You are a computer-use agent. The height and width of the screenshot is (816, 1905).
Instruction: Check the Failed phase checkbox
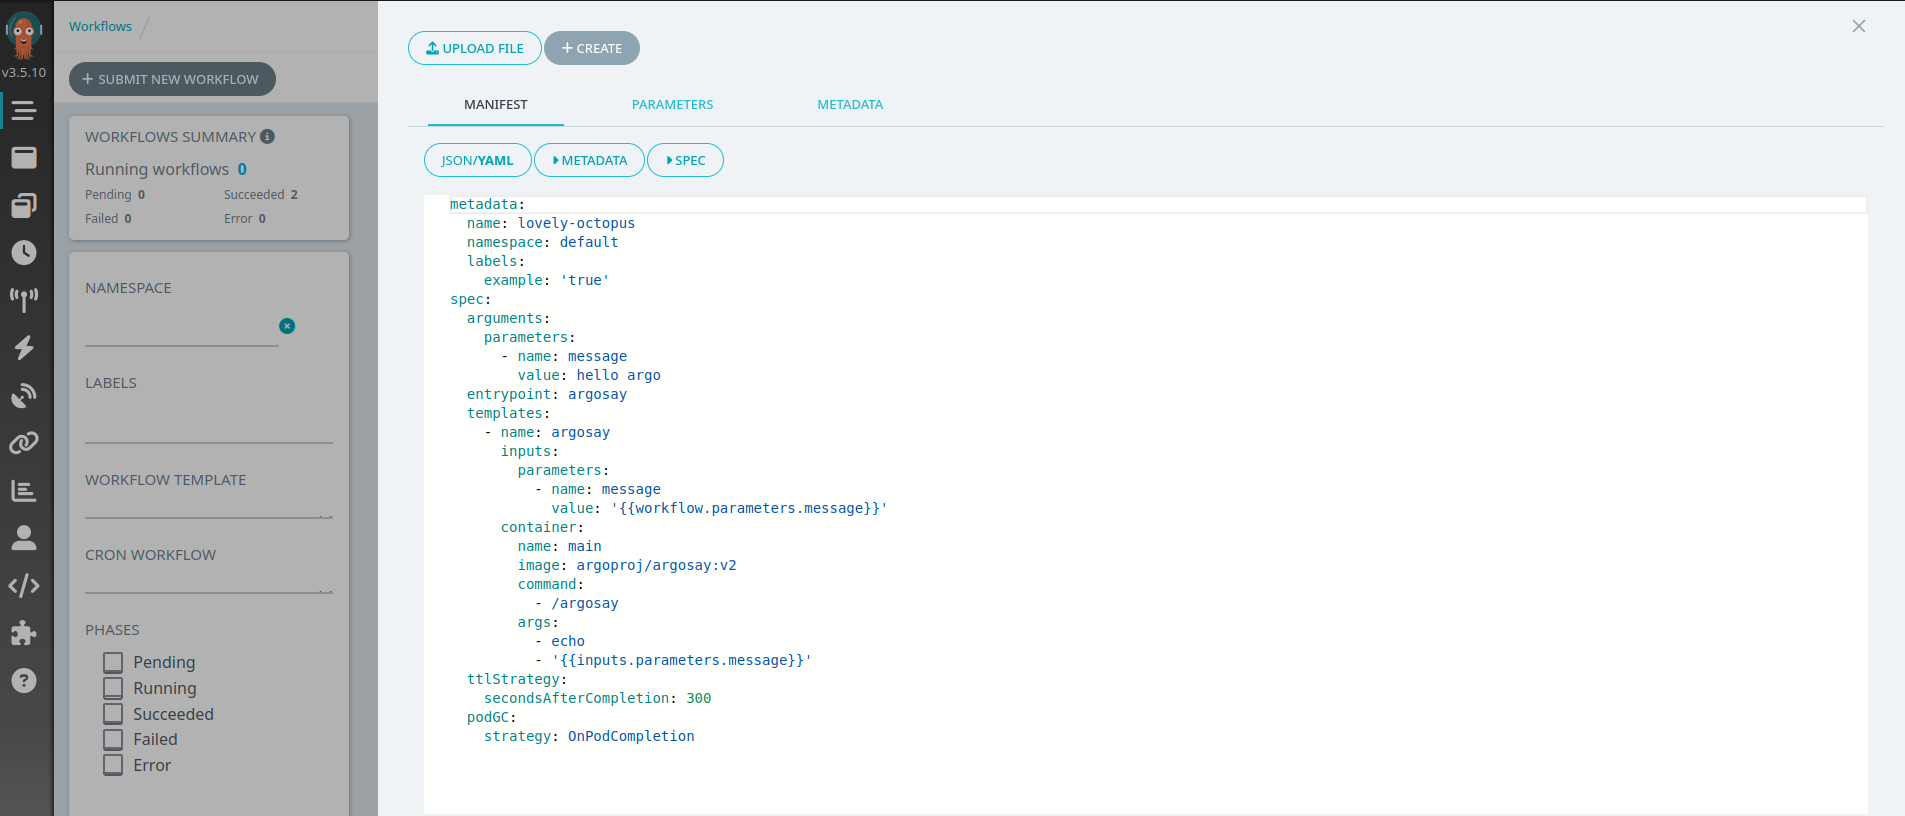coord(113,739)
